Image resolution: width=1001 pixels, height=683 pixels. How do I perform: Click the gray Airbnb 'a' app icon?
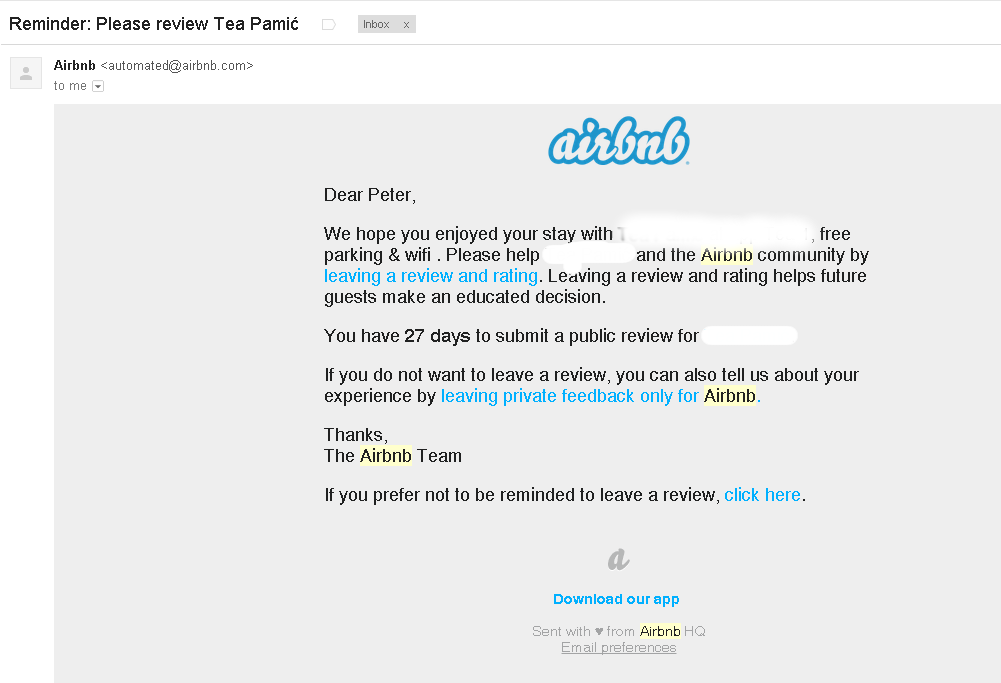618,559
